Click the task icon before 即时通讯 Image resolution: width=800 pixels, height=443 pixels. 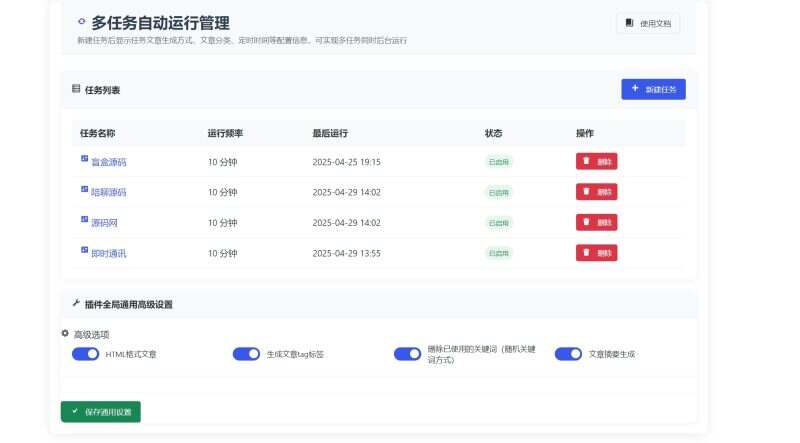click(x=84, y=250)
